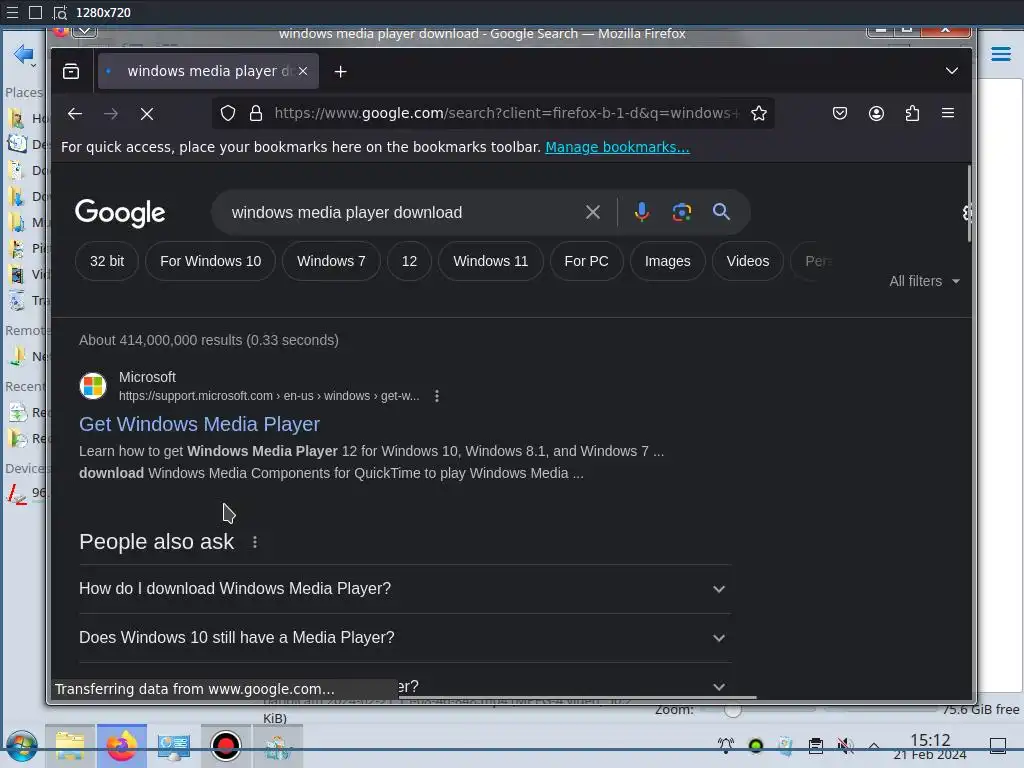The height and width of the screenshot is (768, 1024).
Task: Open Get Windows Media Player link
Action: coord(199,424)
